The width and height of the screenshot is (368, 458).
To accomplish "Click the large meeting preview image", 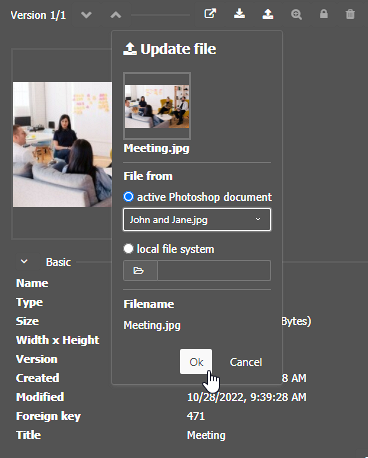I will click(x=62, y=144).
